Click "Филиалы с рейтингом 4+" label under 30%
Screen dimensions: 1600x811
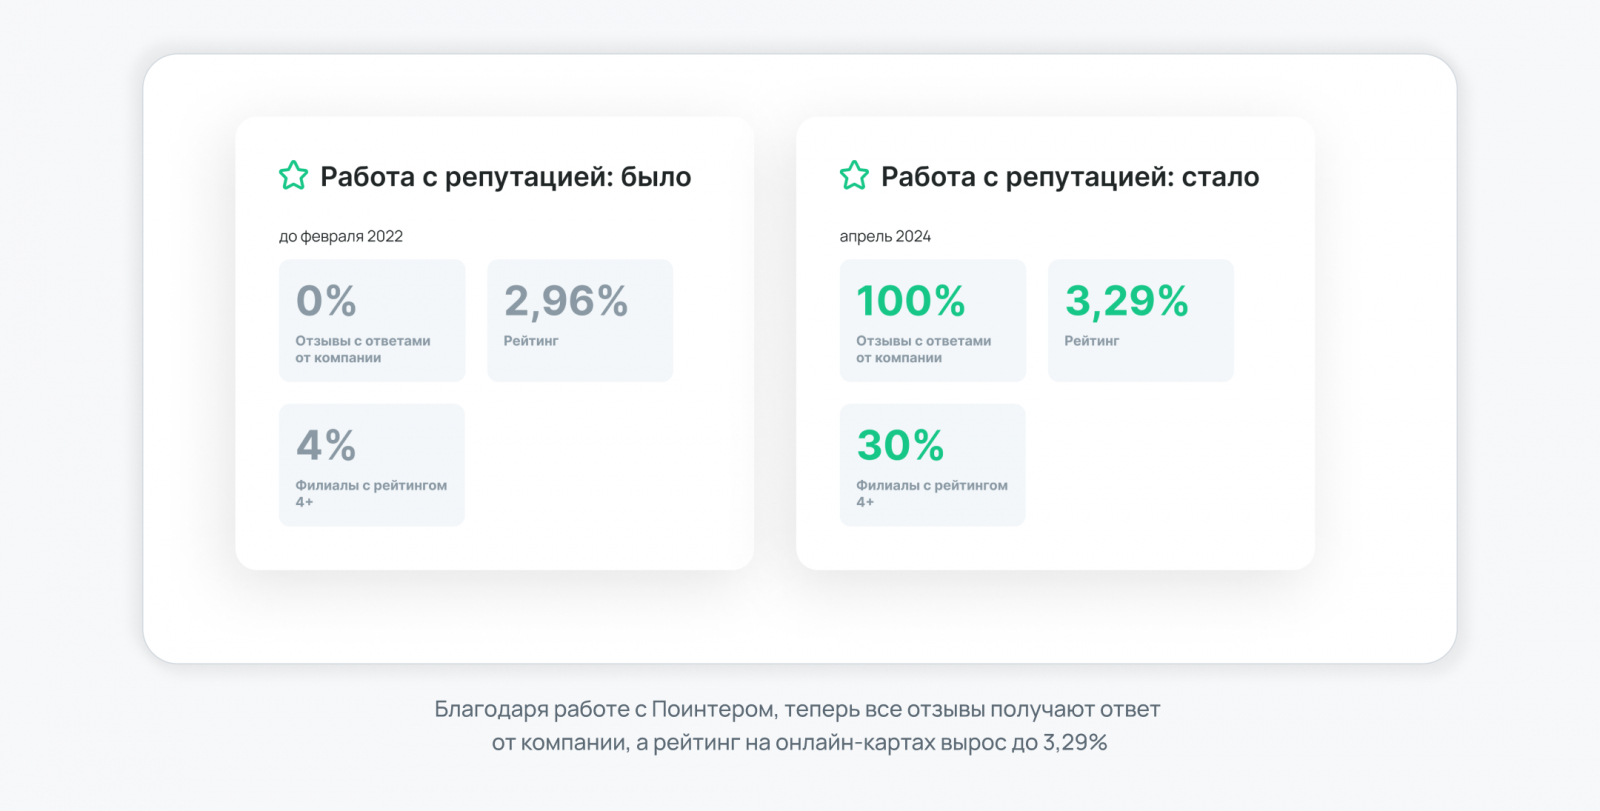click(931, 486)
